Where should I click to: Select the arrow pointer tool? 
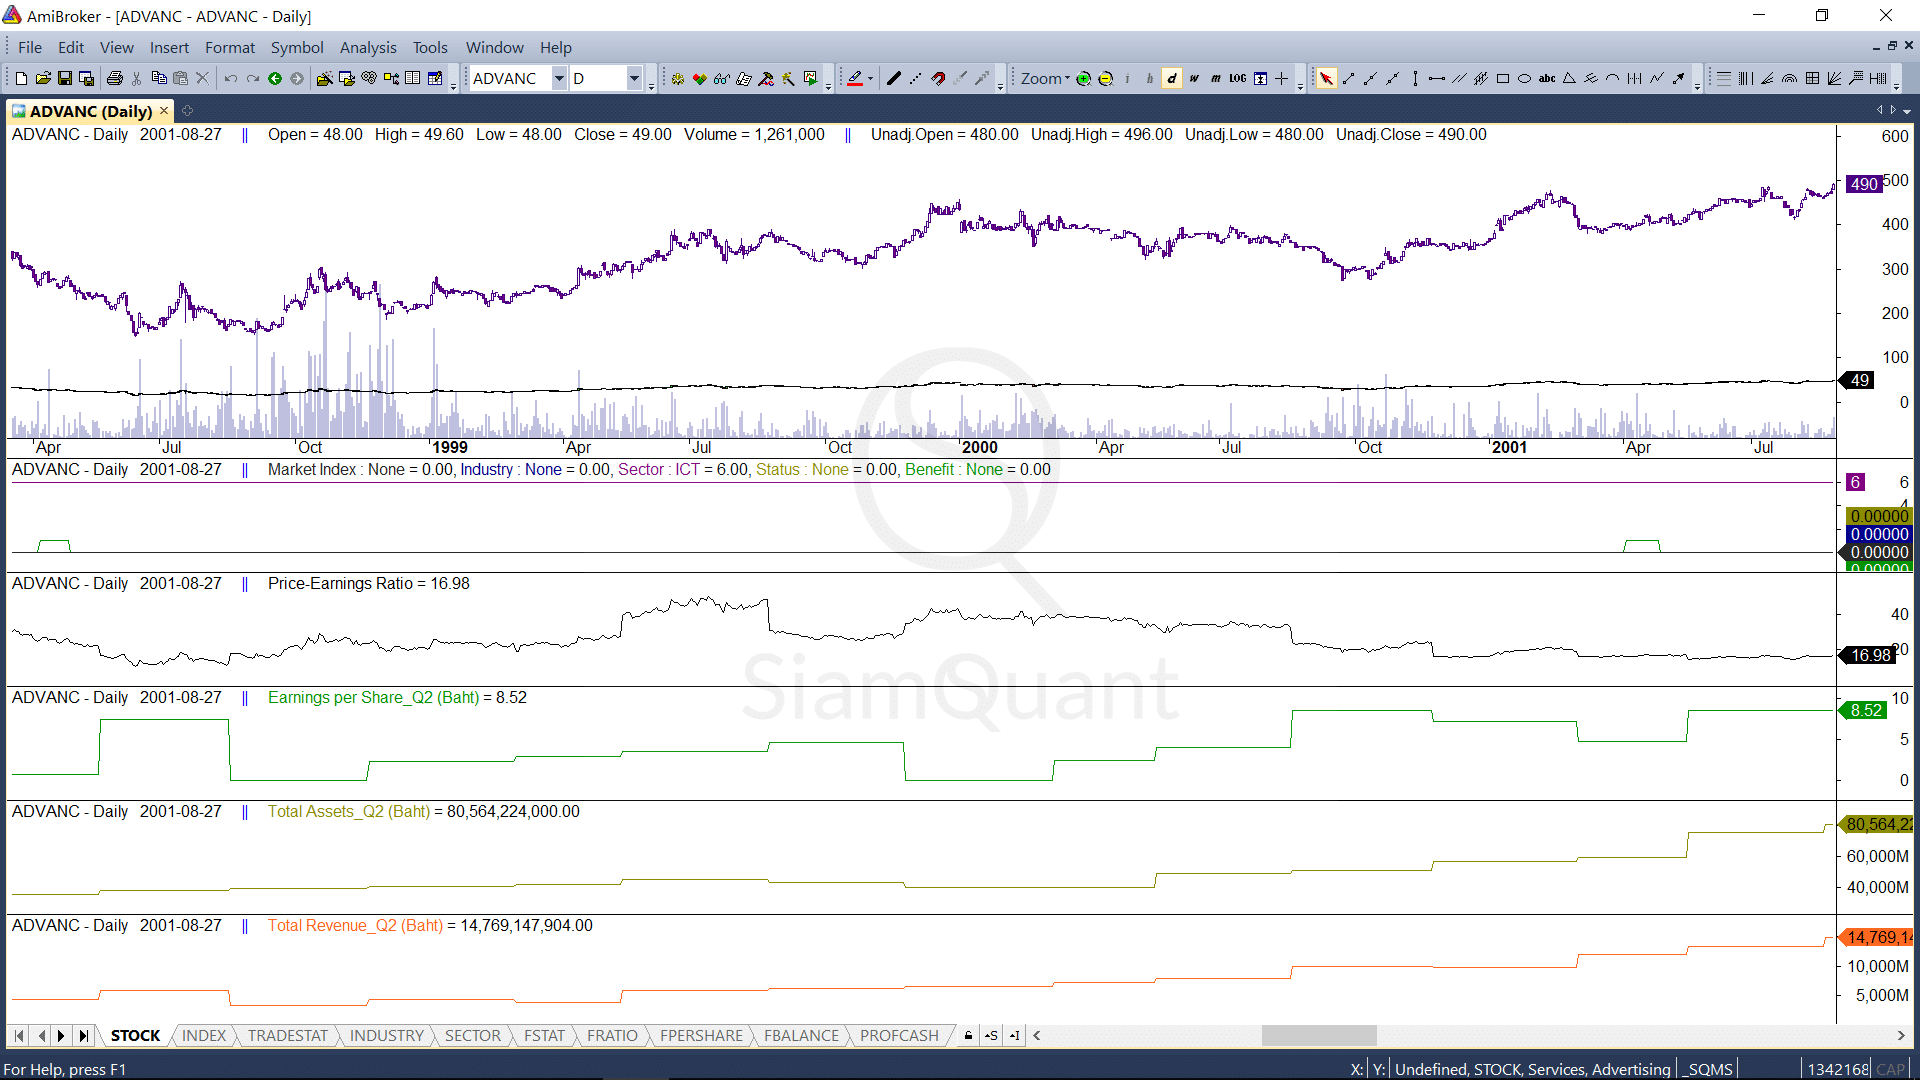pos(1326,78)
